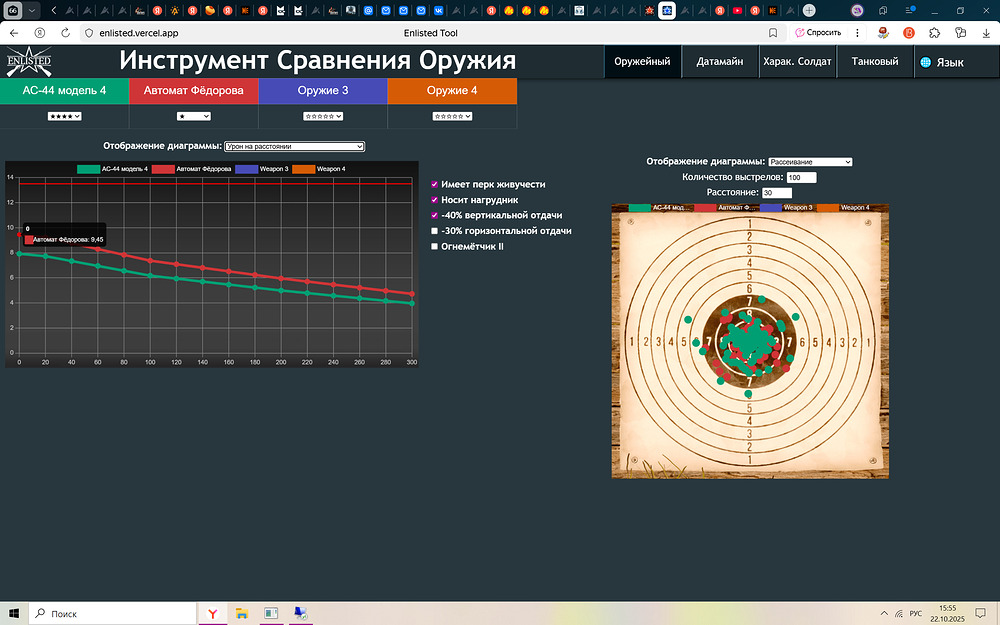Open the star rating dropdown under АС-44 модель 4
Screen dimensions: 1000x625
tap(64, 116)
